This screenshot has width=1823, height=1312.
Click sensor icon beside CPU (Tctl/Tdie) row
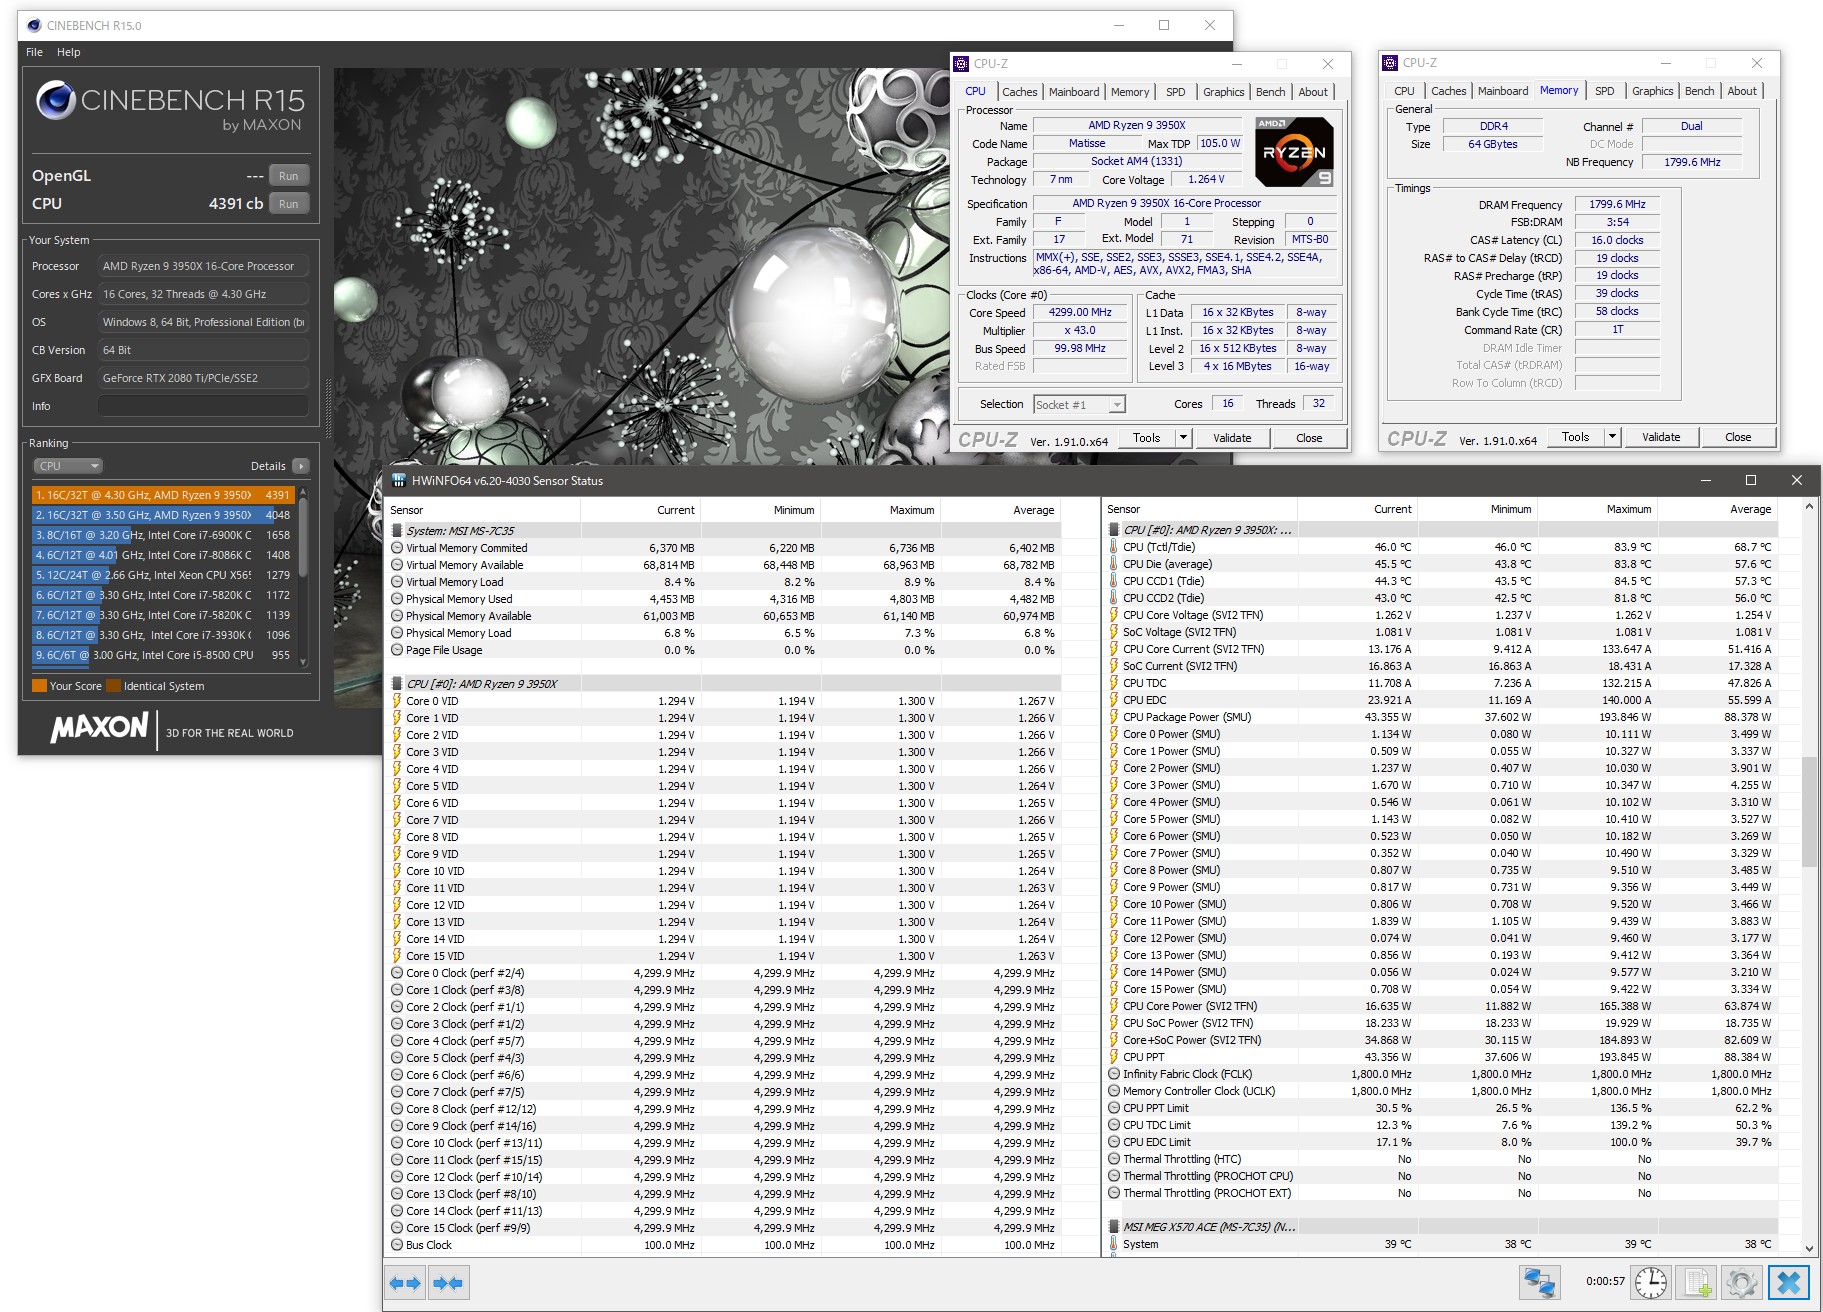pyautogui.click(x=1114, y=547)
